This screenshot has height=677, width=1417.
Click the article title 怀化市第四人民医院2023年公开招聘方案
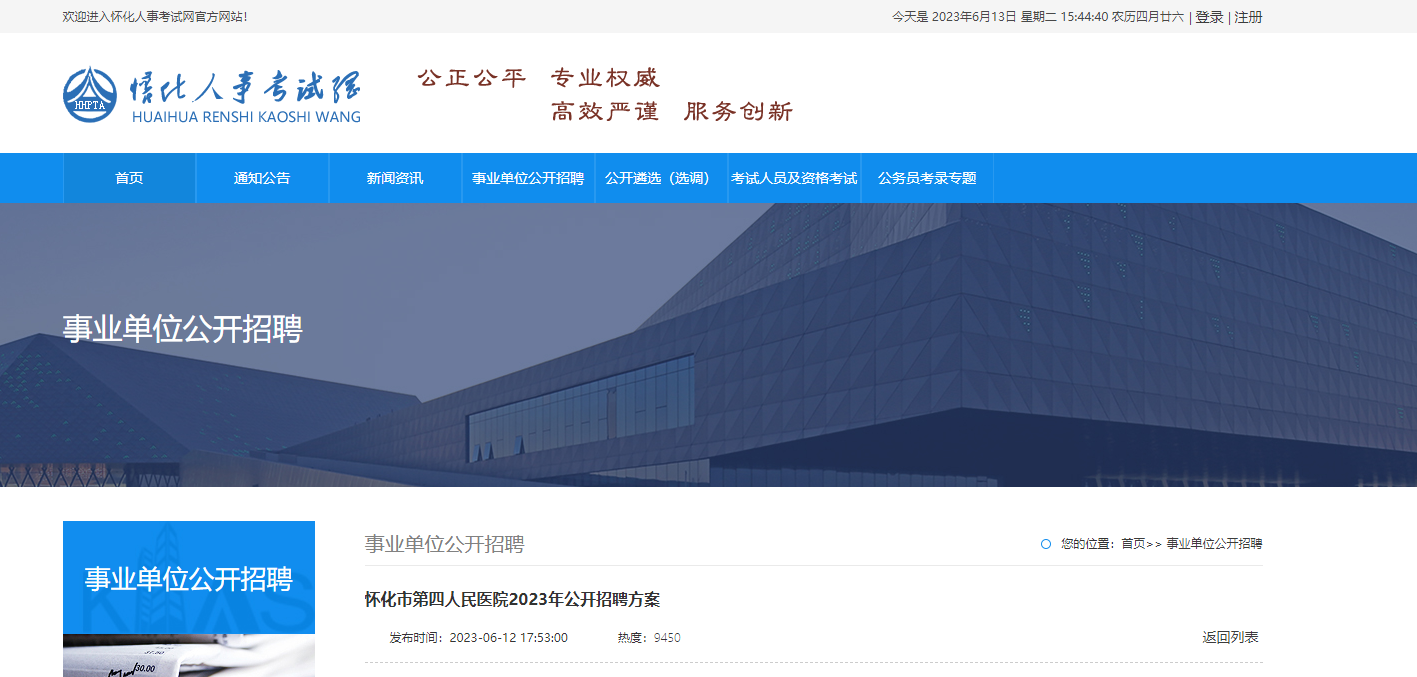click(512, 600)
